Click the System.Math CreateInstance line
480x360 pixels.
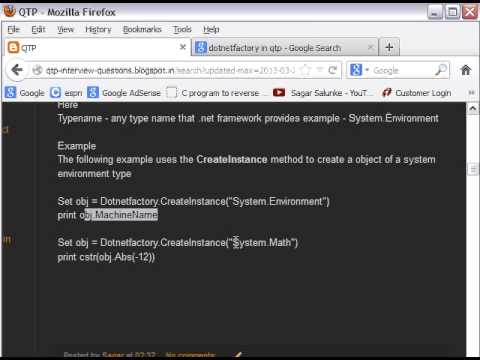[178, 243]
